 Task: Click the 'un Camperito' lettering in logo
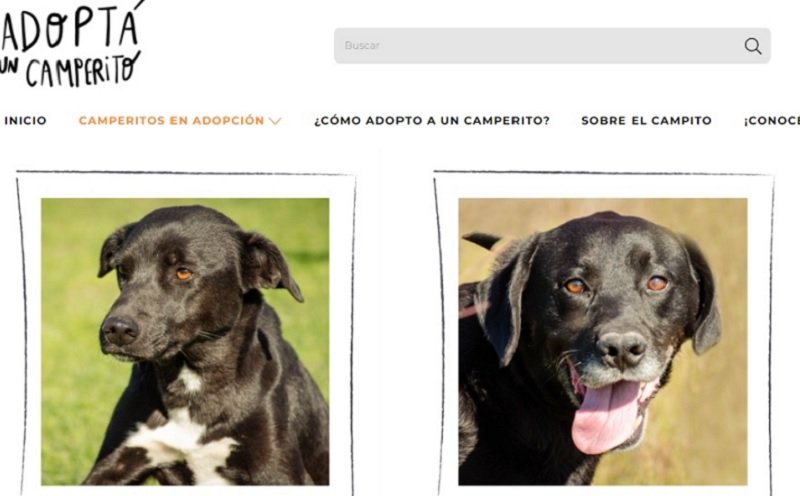click(x=71, y=70)
